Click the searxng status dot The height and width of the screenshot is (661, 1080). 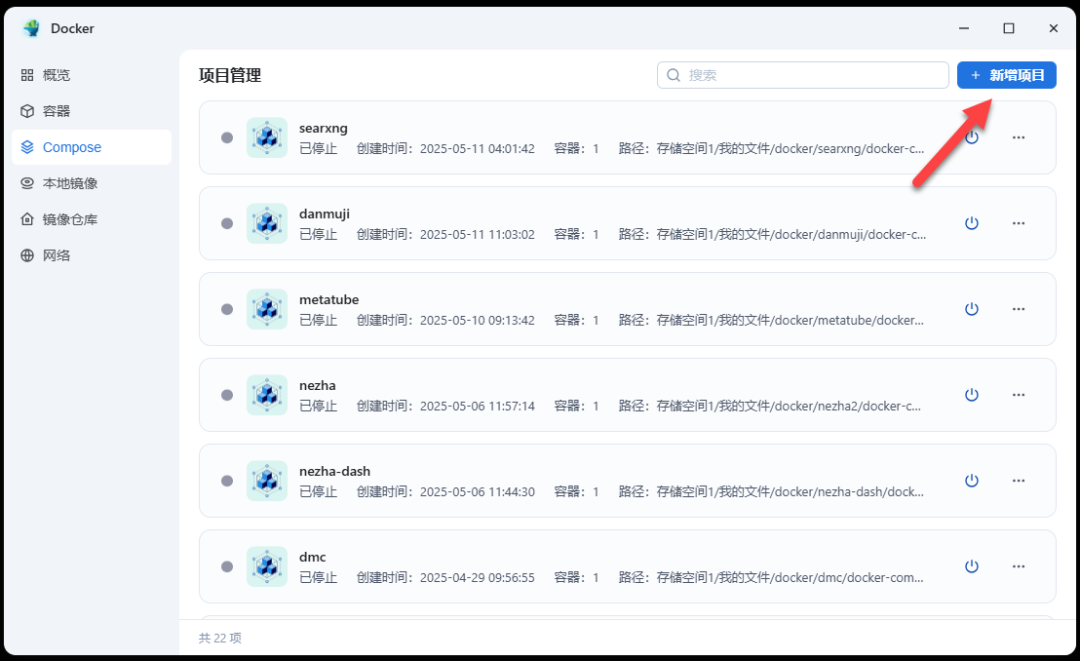click(x=227, y=138)
